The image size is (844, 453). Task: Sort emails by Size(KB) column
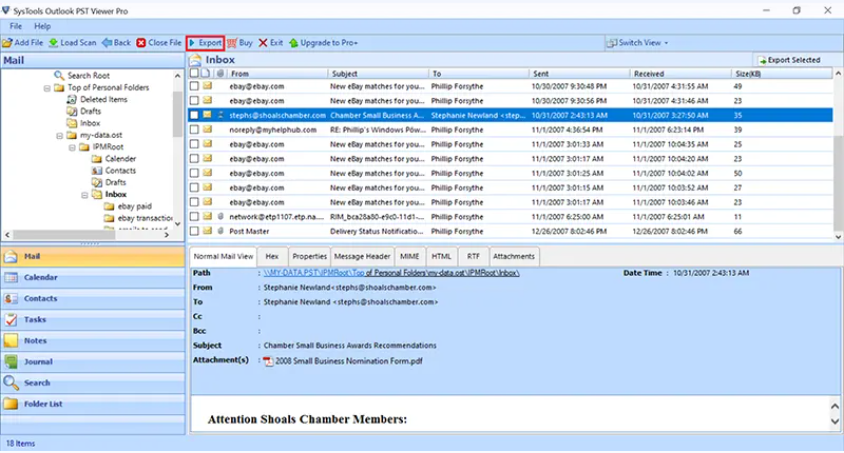(782, 74)
